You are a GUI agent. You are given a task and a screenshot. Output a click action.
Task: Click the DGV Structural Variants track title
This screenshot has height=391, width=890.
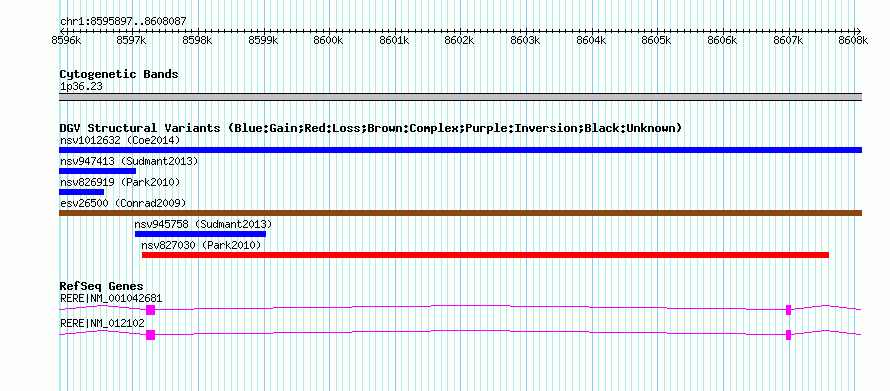(371, 128)
